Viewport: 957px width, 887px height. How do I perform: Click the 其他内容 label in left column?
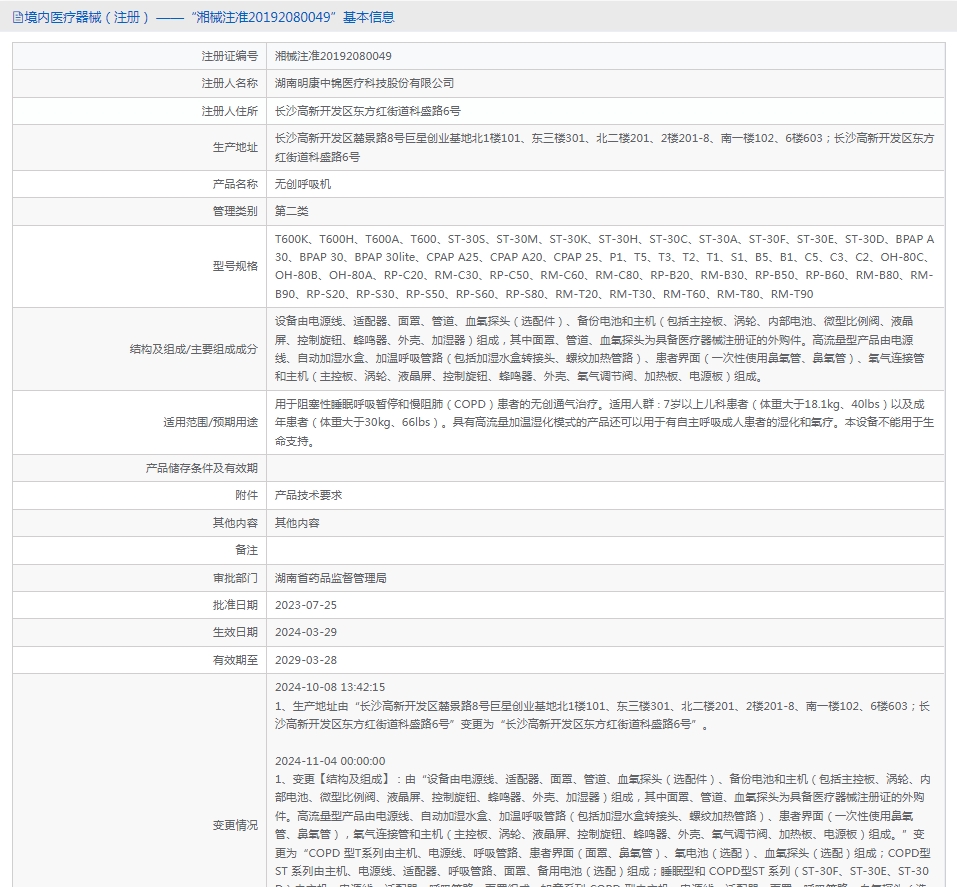click(235, 523)
